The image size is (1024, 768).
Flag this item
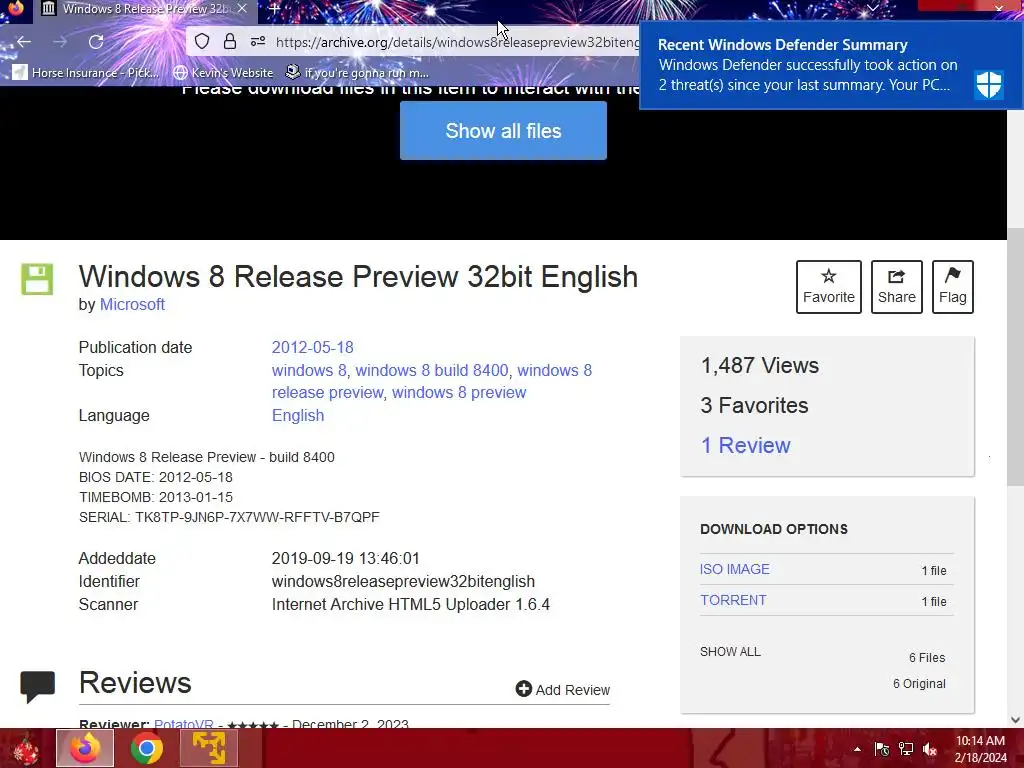pyautogui.click(x=953, y=287)
